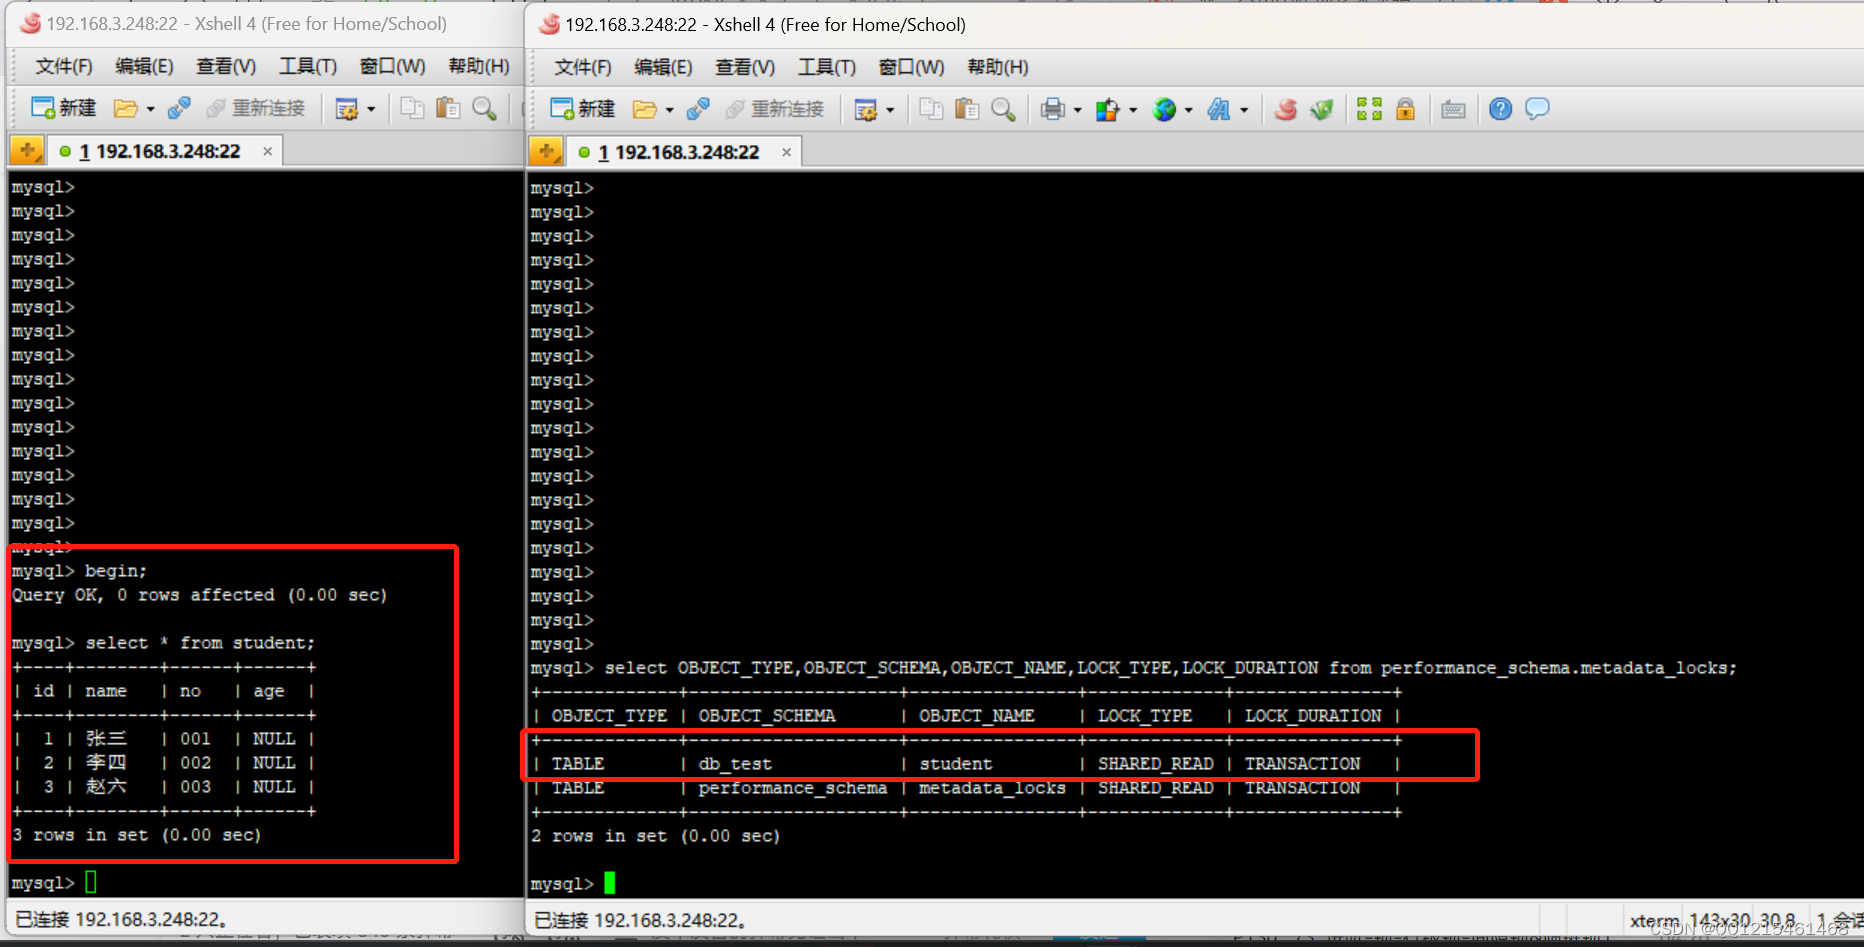The image size is (1864, 947).
Task: Expand the printer dropdown arrow
Action: [x=1077, y=110]
